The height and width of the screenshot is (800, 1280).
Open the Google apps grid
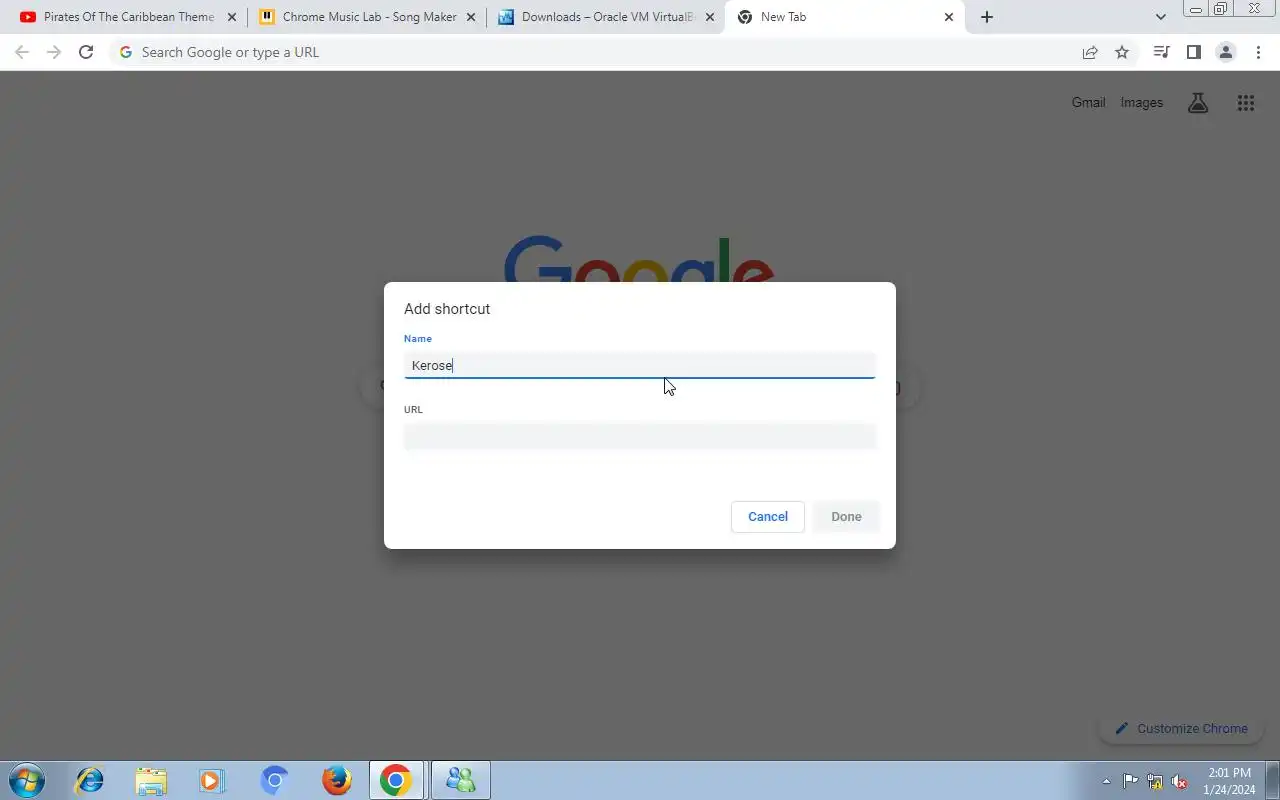[x=1245, y=102]
